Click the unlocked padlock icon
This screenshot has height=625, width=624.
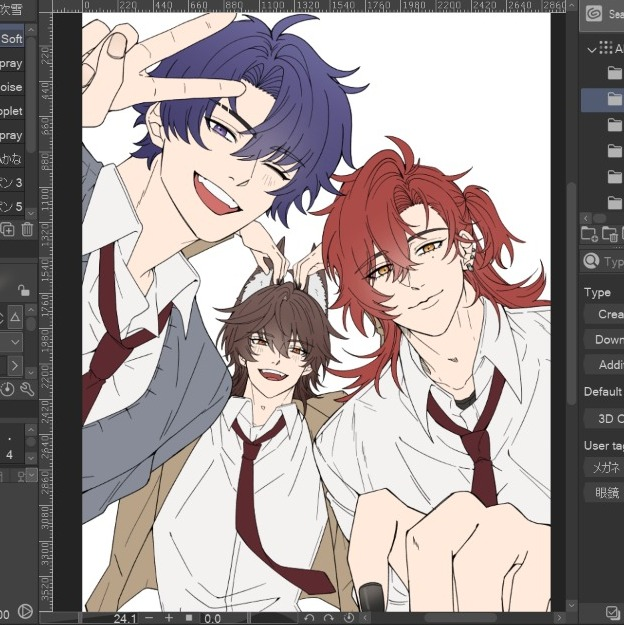[x=24, y=290]
